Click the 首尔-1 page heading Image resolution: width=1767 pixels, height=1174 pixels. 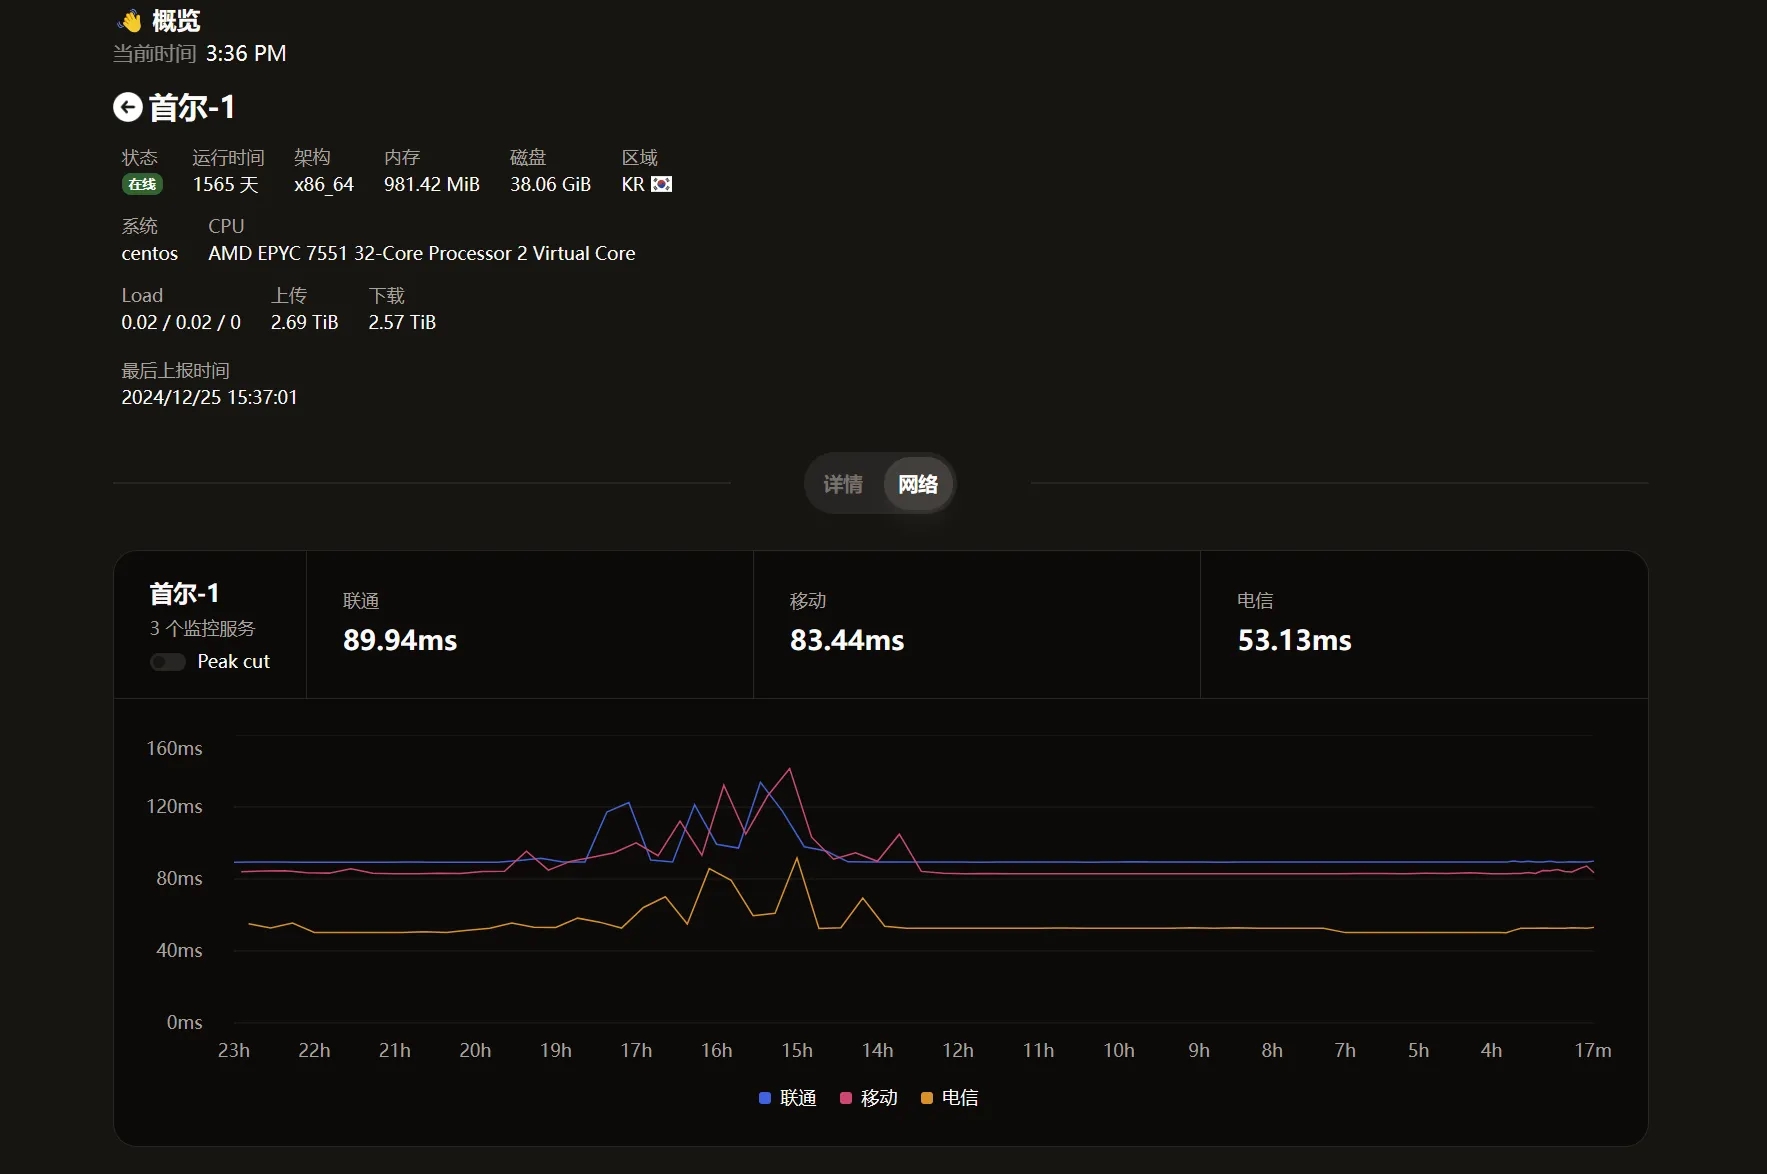coord(192,107)
